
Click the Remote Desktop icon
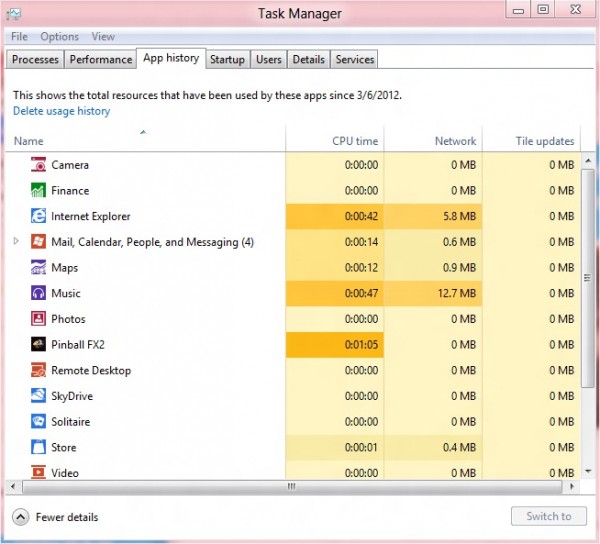coord(38,370)
